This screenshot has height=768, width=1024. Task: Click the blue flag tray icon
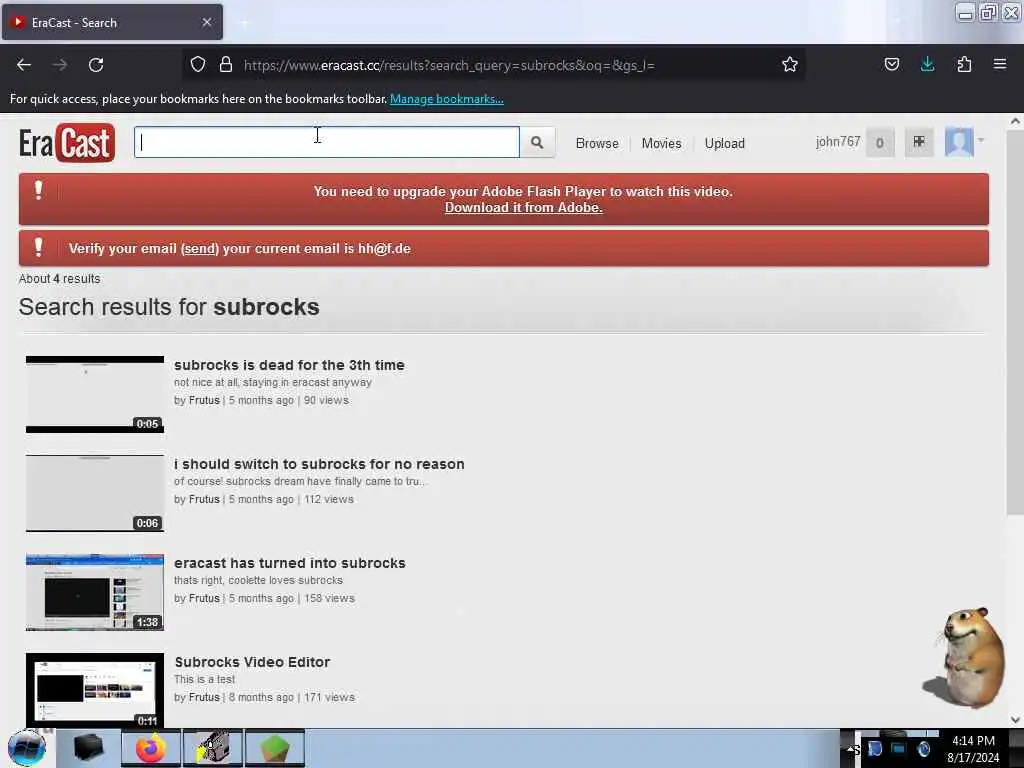875,748
